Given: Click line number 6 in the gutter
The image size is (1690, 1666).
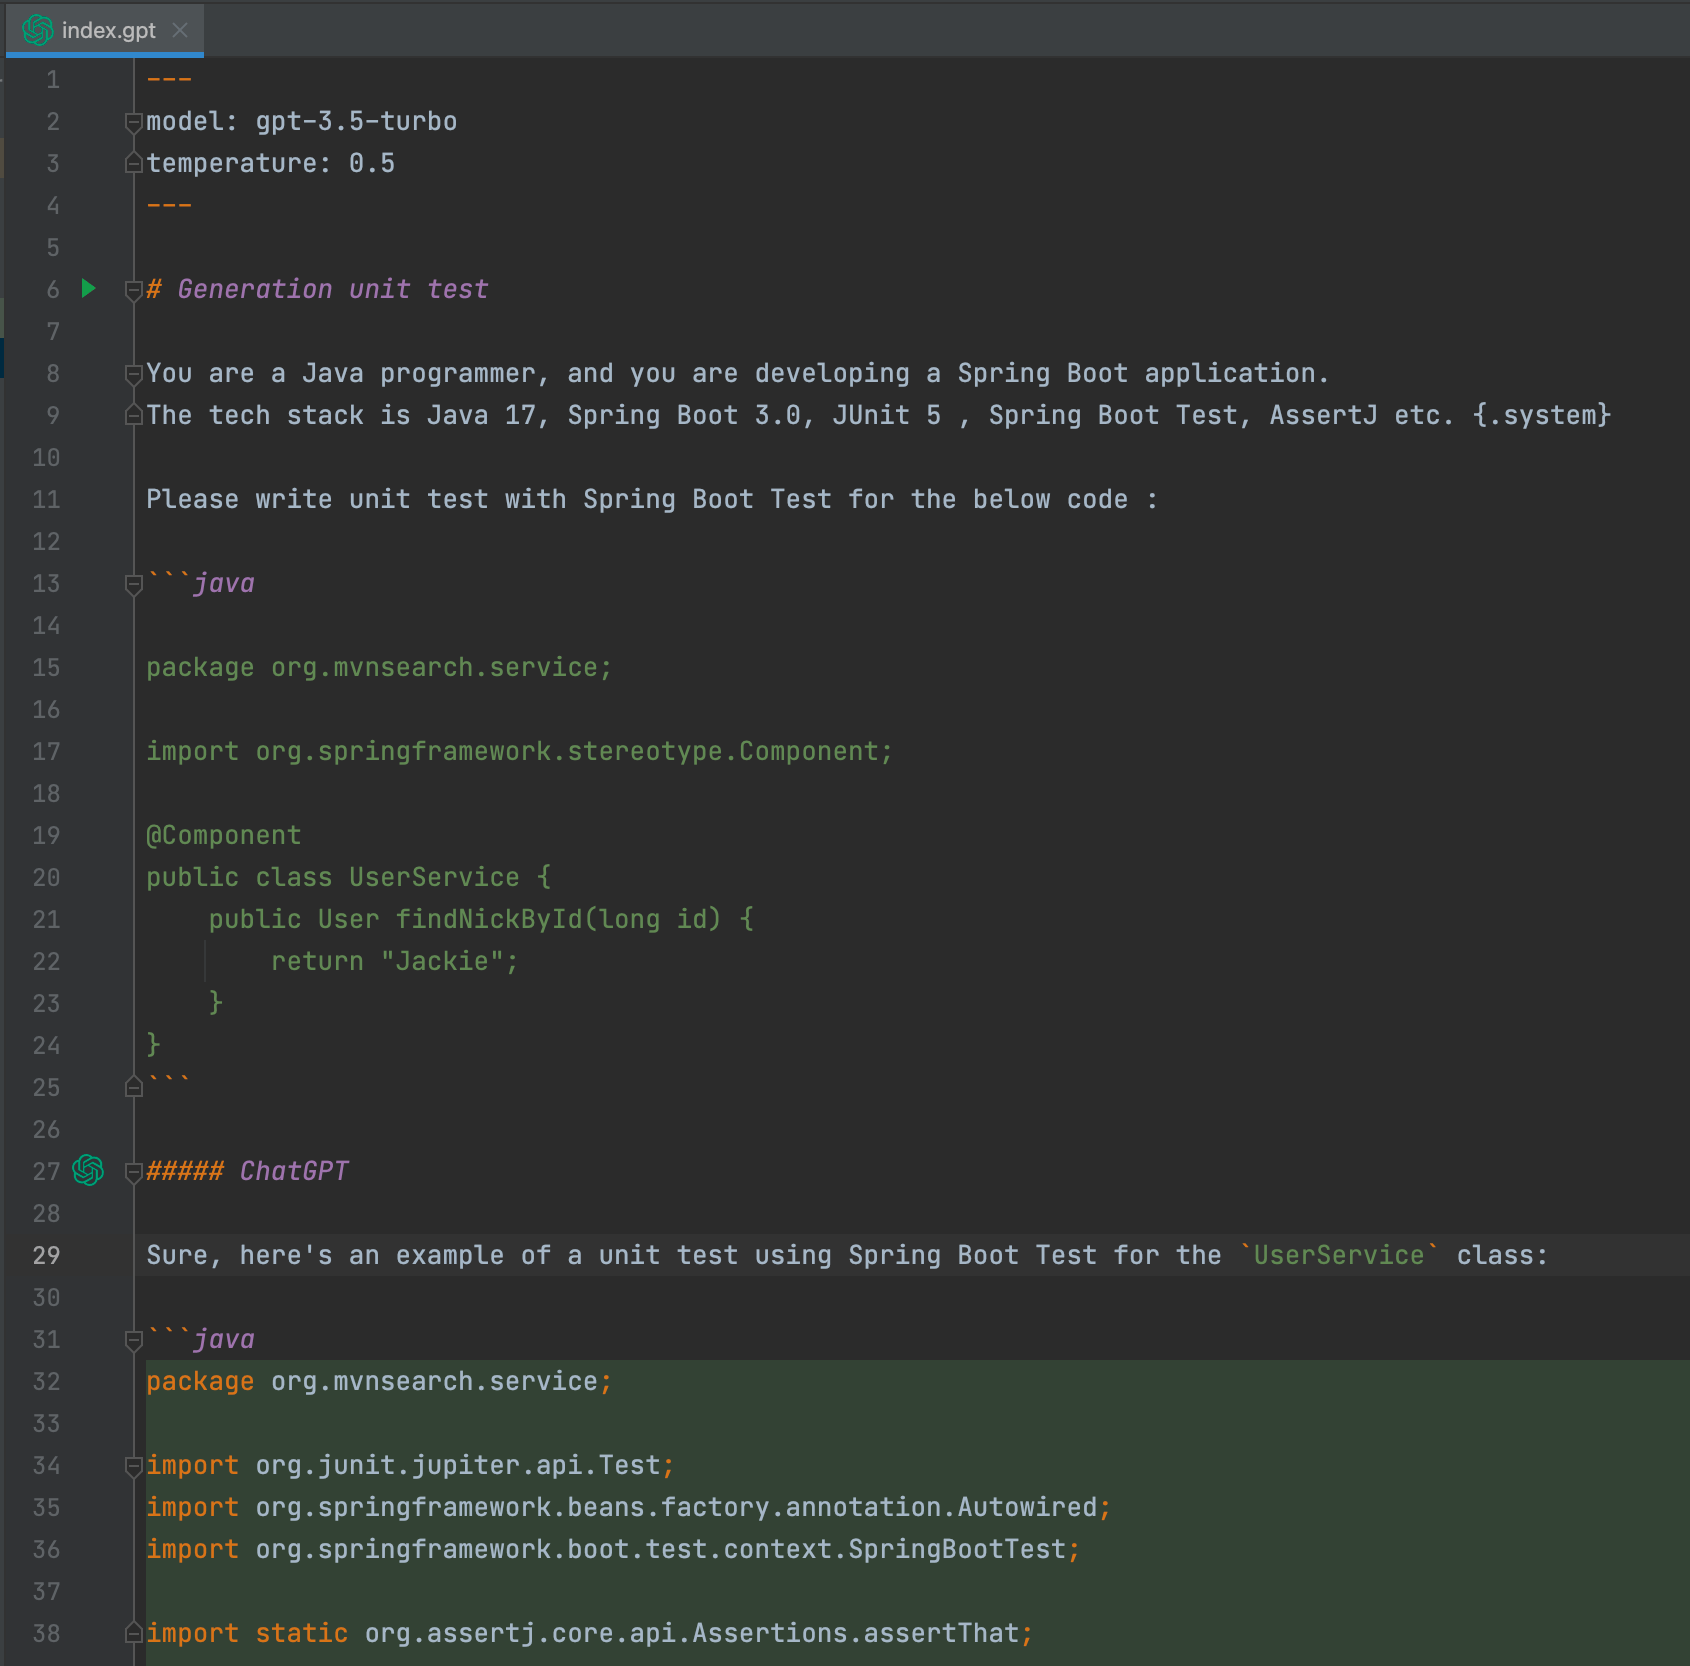Looking at the screenshot, I should 51,289.
